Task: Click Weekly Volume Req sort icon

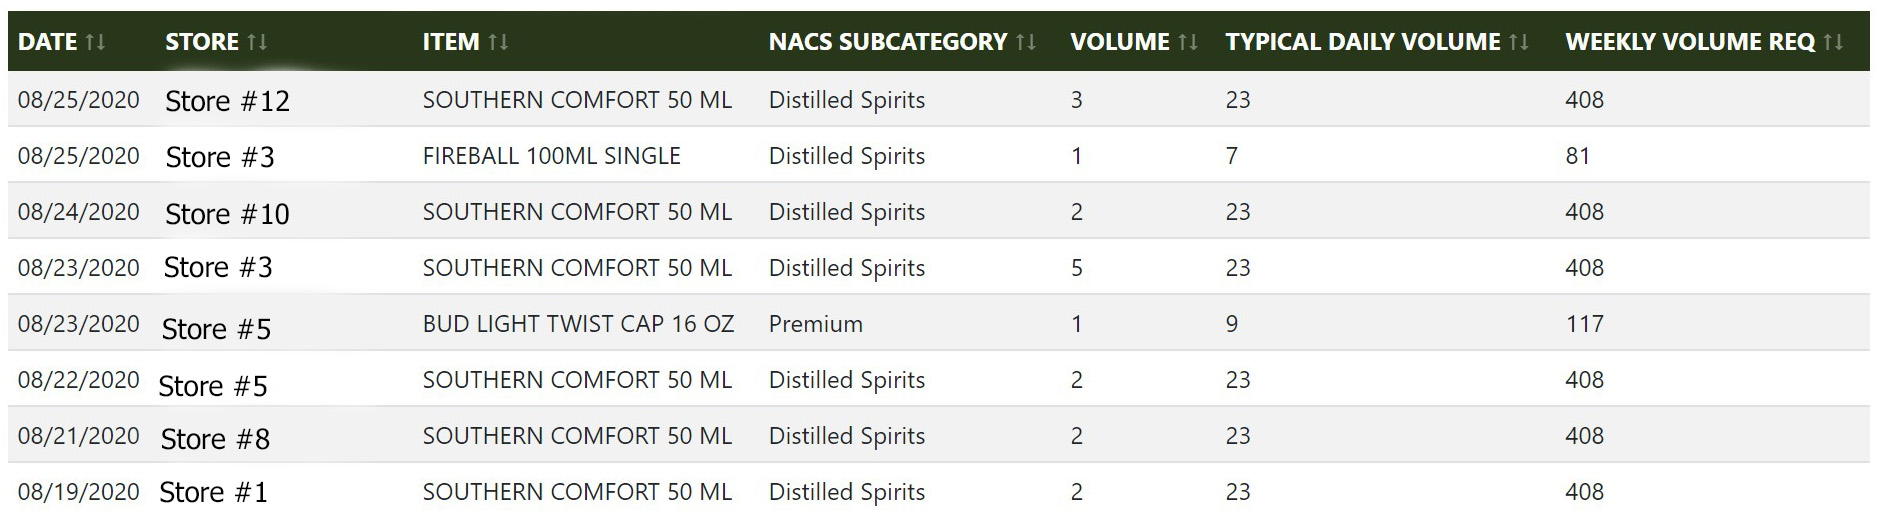Action: (x=1833, y=42)
